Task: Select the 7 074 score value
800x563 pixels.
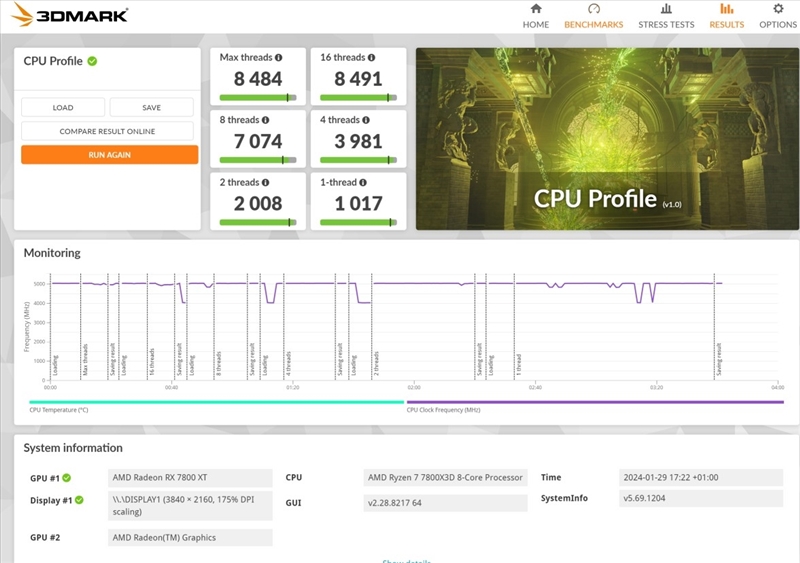Action: pos(258,141)
